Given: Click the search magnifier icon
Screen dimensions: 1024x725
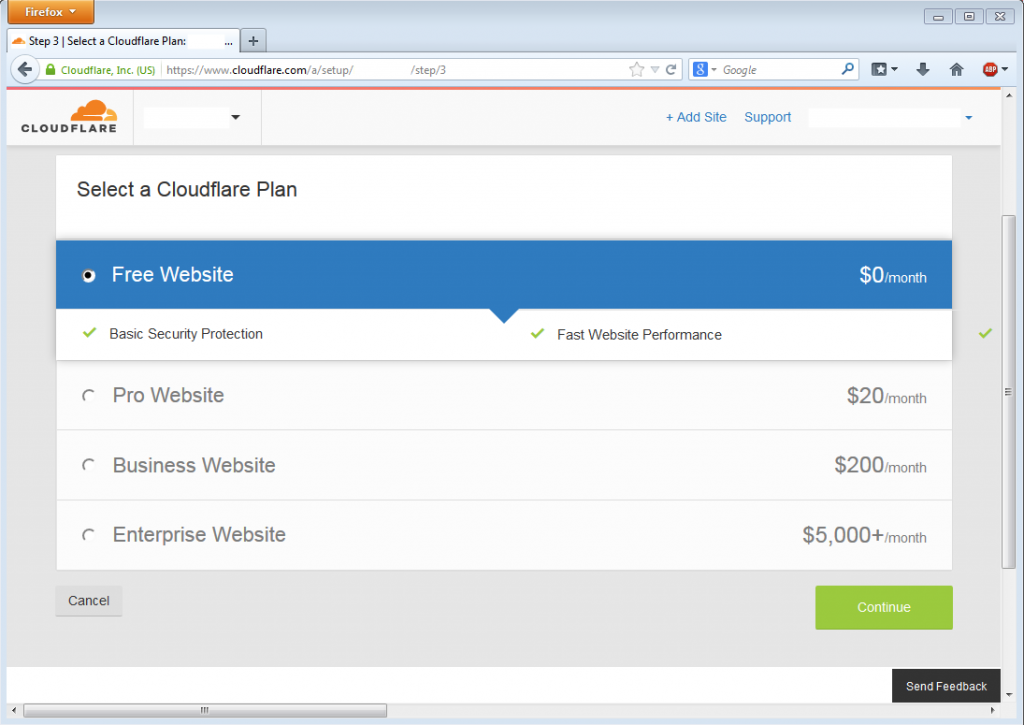Looking at the screenshot, I should 848,70.
